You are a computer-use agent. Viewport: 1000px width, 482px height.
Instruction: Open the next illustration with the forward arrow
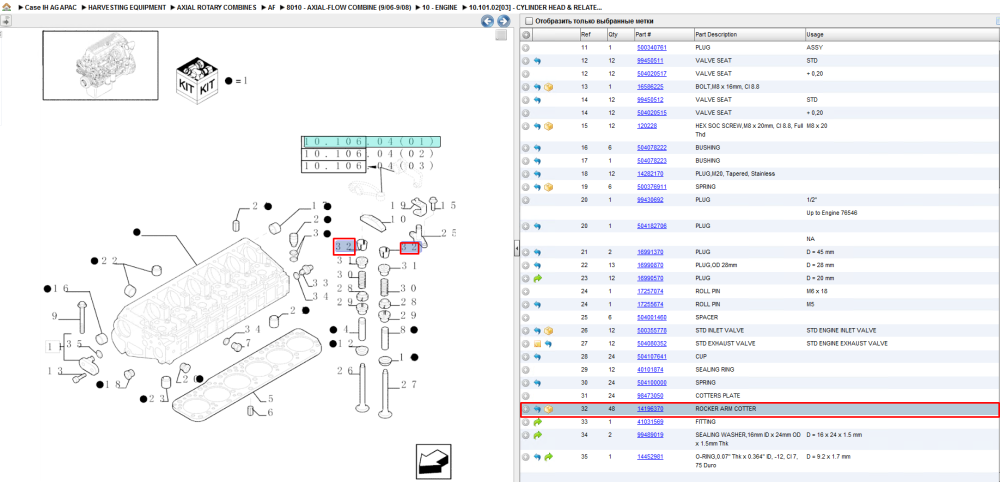[x=503, y=21]
